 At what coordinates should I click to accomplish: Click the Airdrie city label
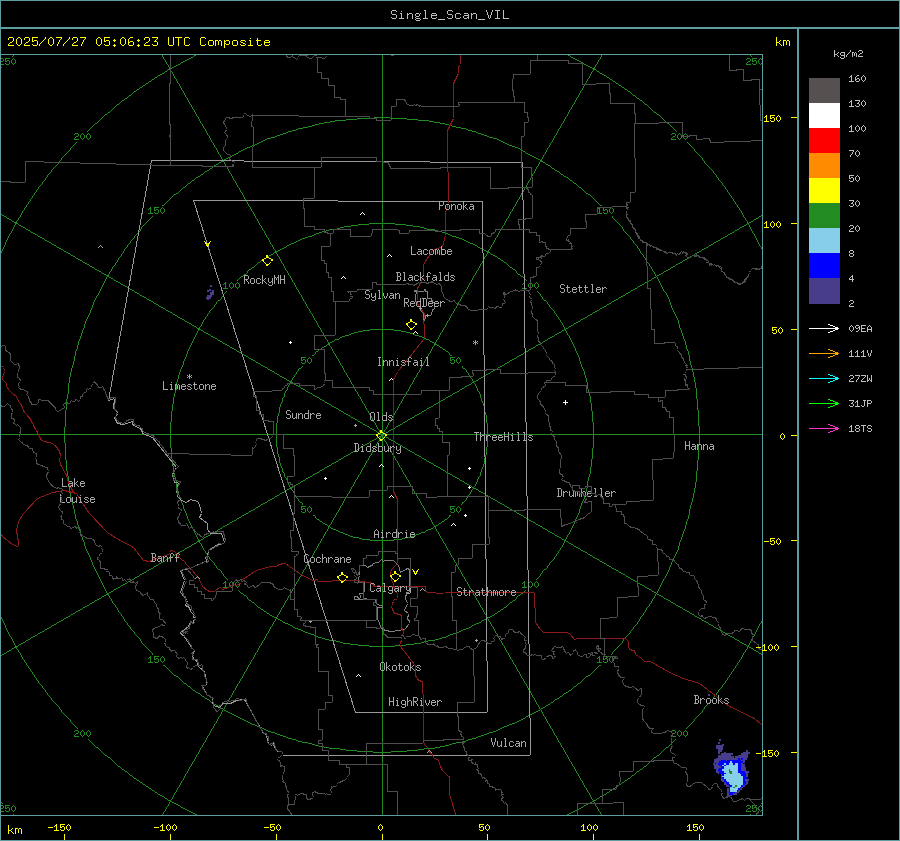[394, 534]
